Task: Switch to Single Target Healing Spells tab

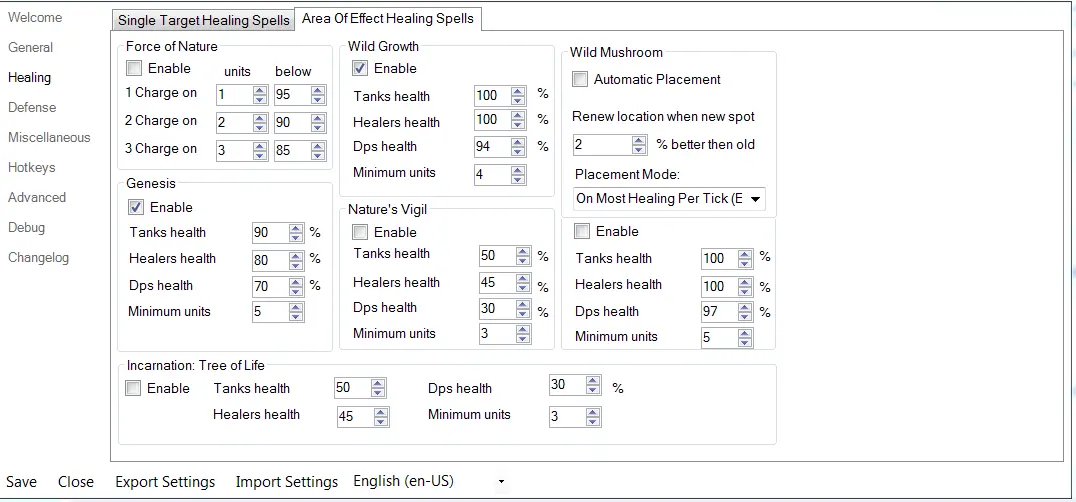Action: [204, 20]
